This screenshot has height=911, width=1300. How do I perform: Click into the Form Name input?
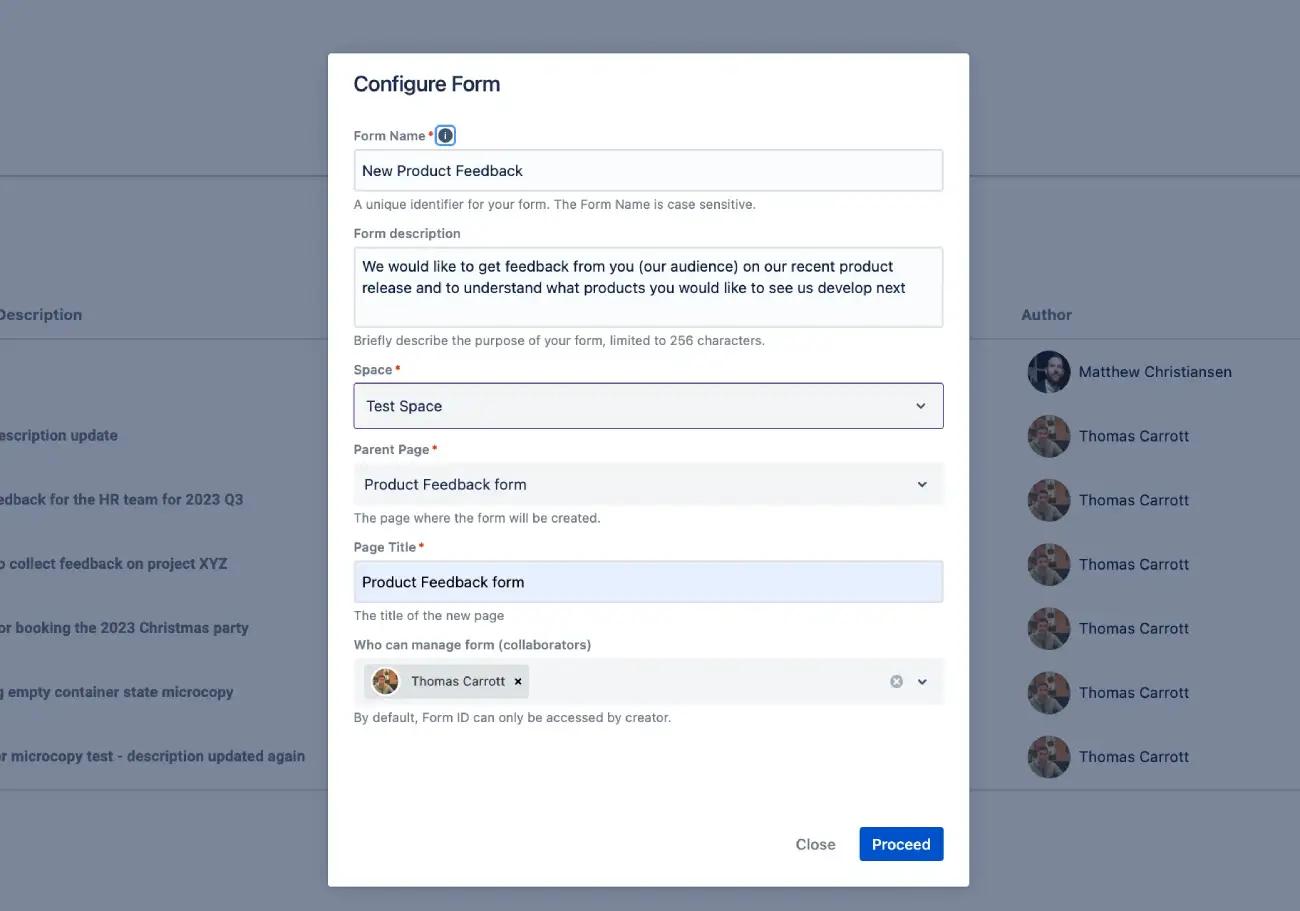(648, 171)
